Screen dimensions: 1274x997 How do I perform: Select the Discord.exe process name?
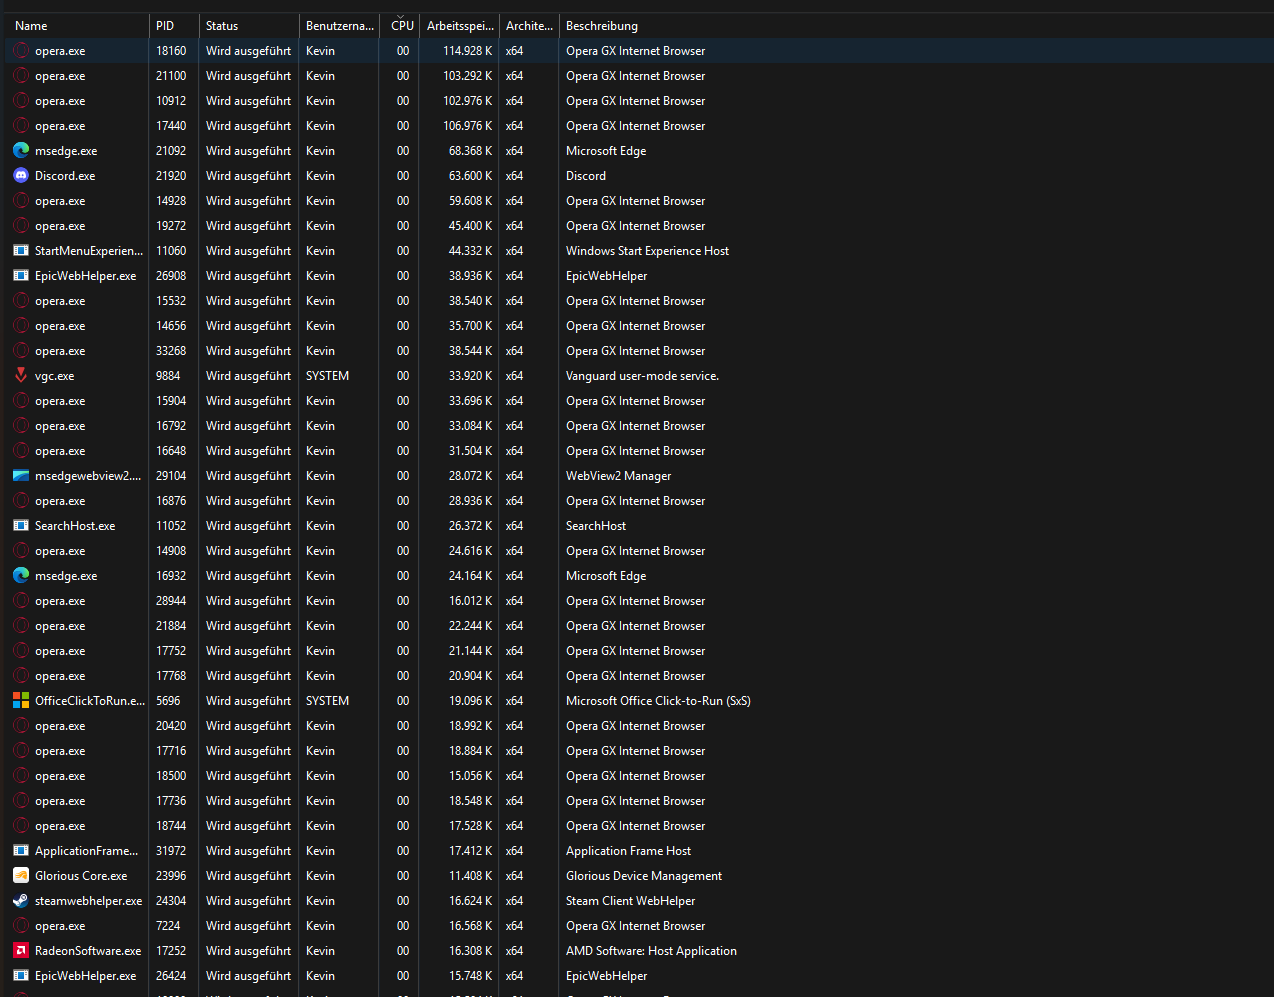tap(65, 176)
